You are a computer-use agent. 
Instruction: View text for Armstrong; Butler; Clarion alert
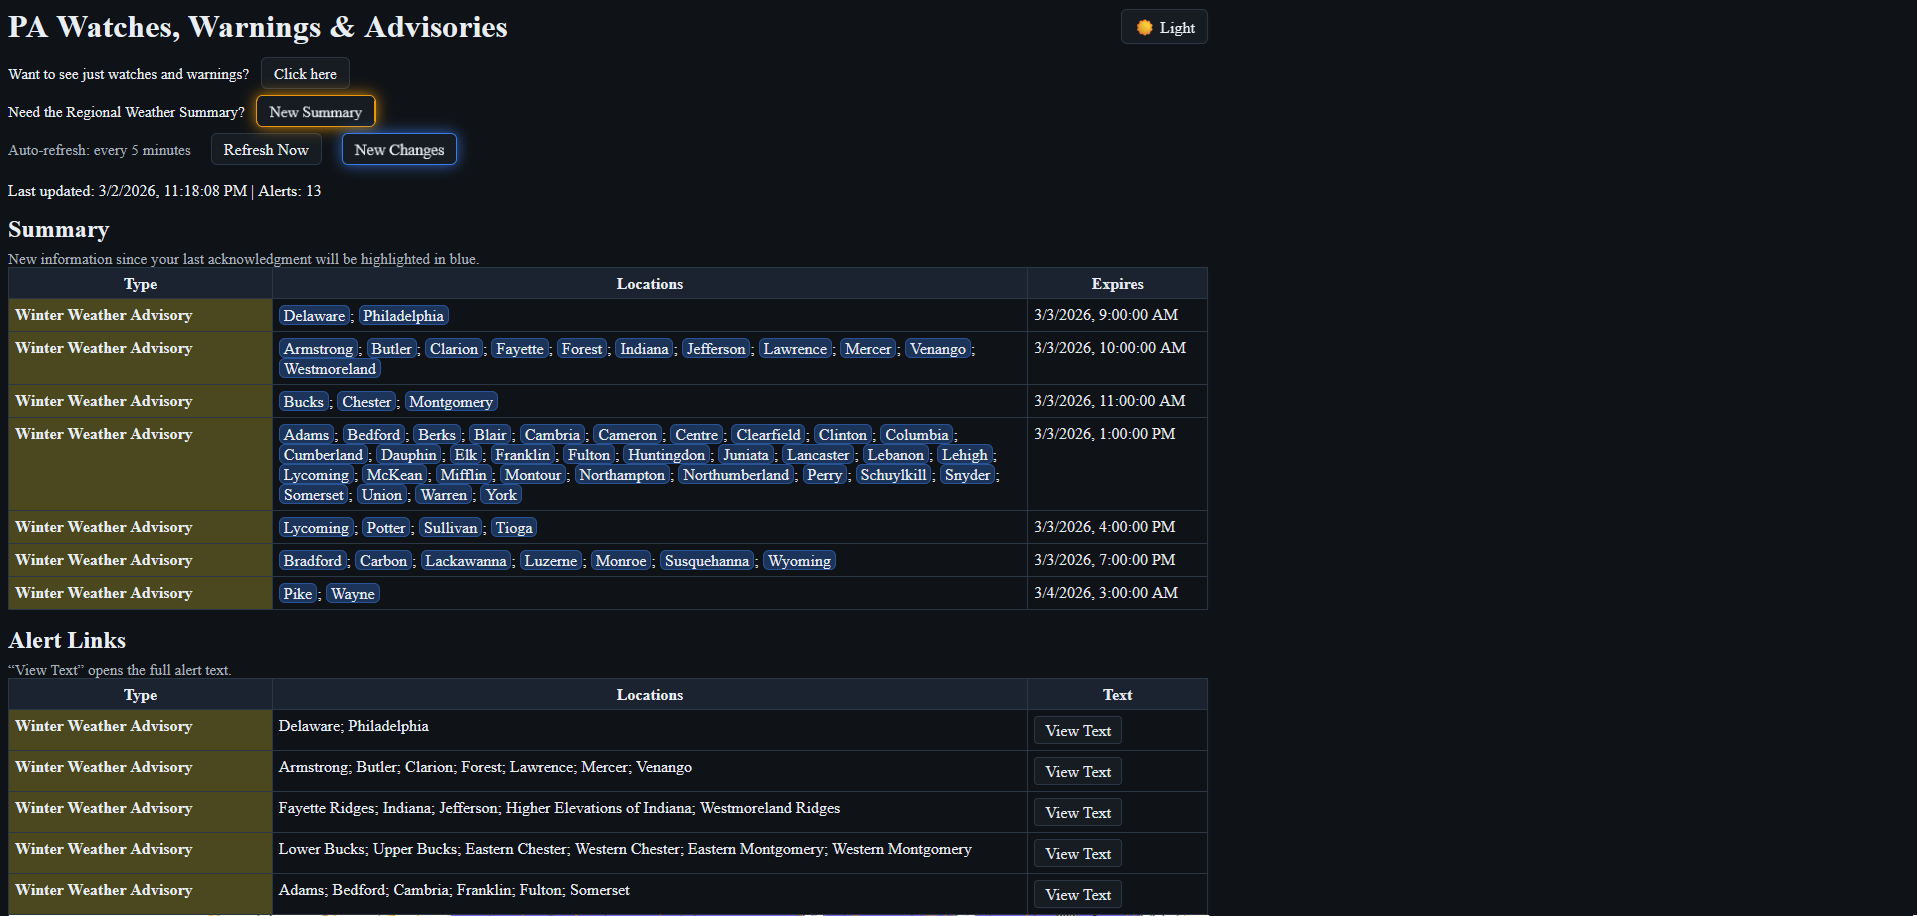point(1077,772)
